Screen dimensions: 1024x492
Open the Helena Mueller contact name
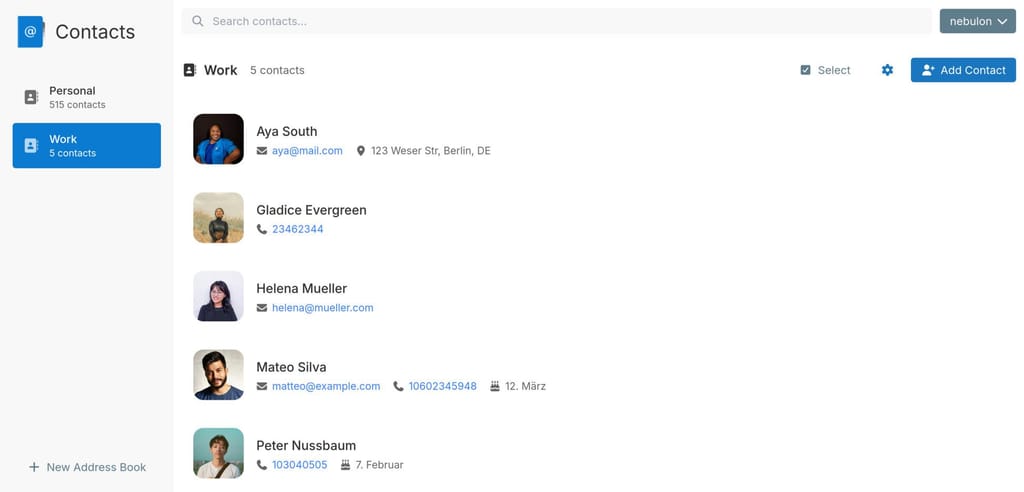[302, 288]
